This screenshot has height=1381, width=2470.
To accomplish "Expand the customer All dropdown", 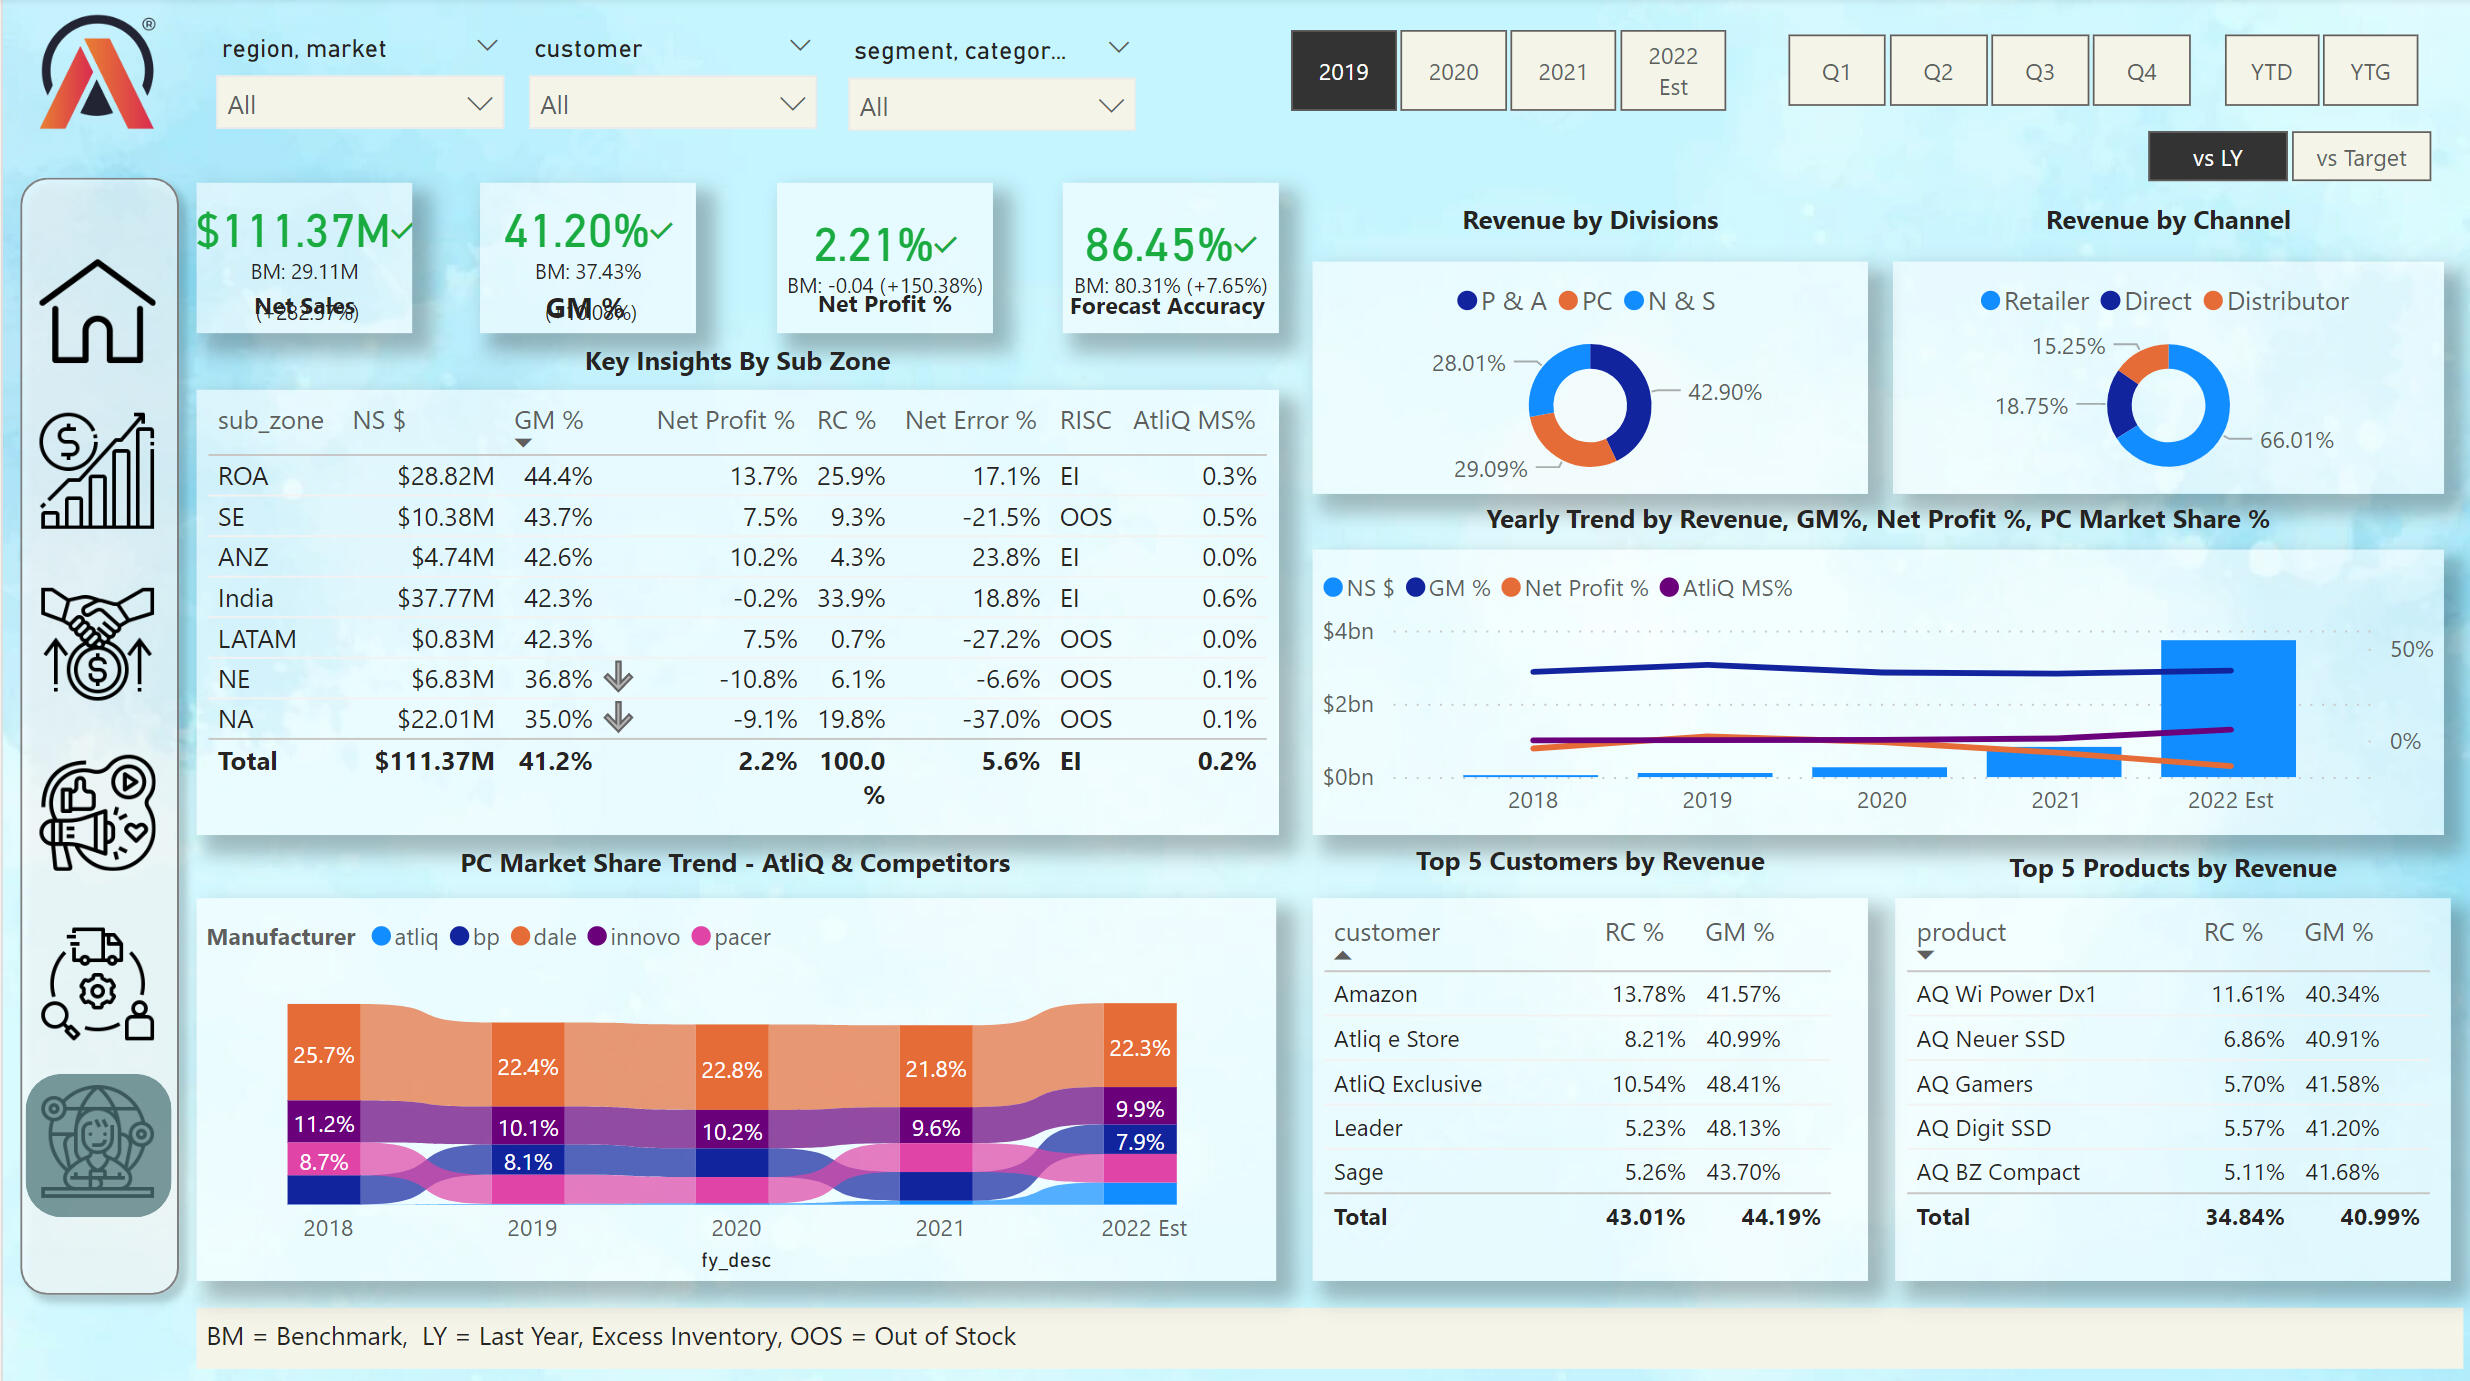I will (x=671, y=104).
